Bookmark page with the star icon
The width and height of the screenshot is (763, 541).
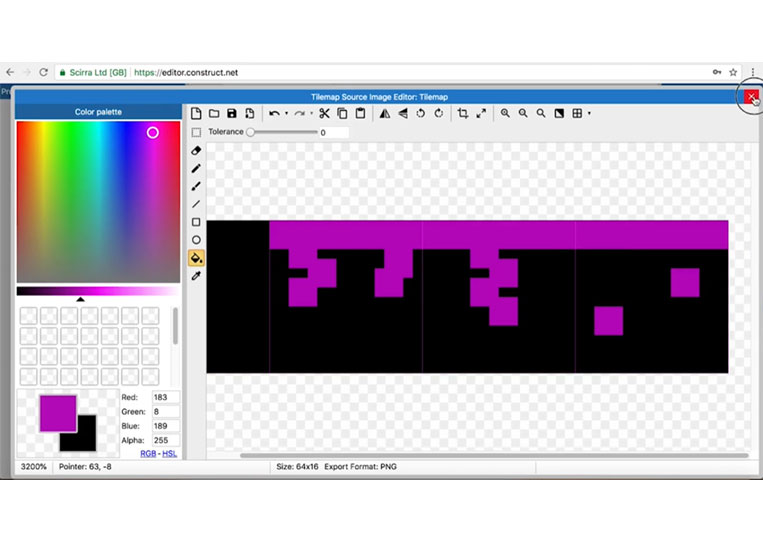(x=733, y=72)
